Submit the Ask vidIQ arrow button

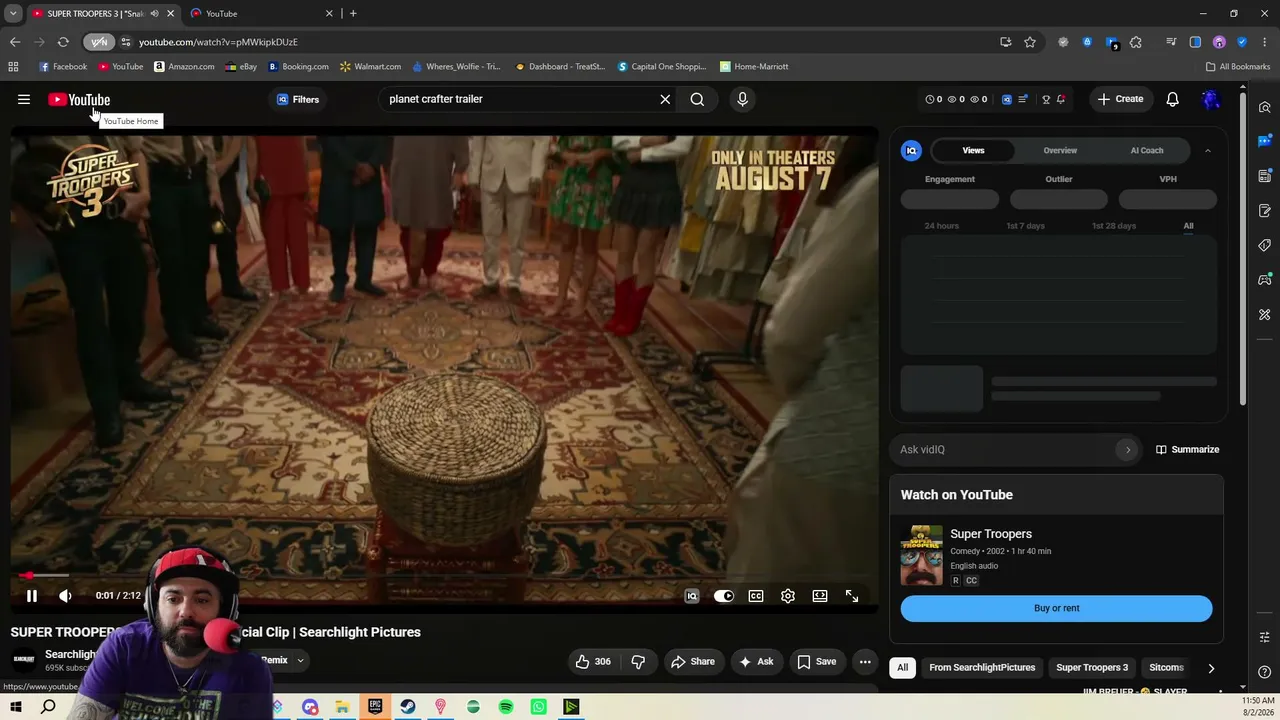[1128, 450]
